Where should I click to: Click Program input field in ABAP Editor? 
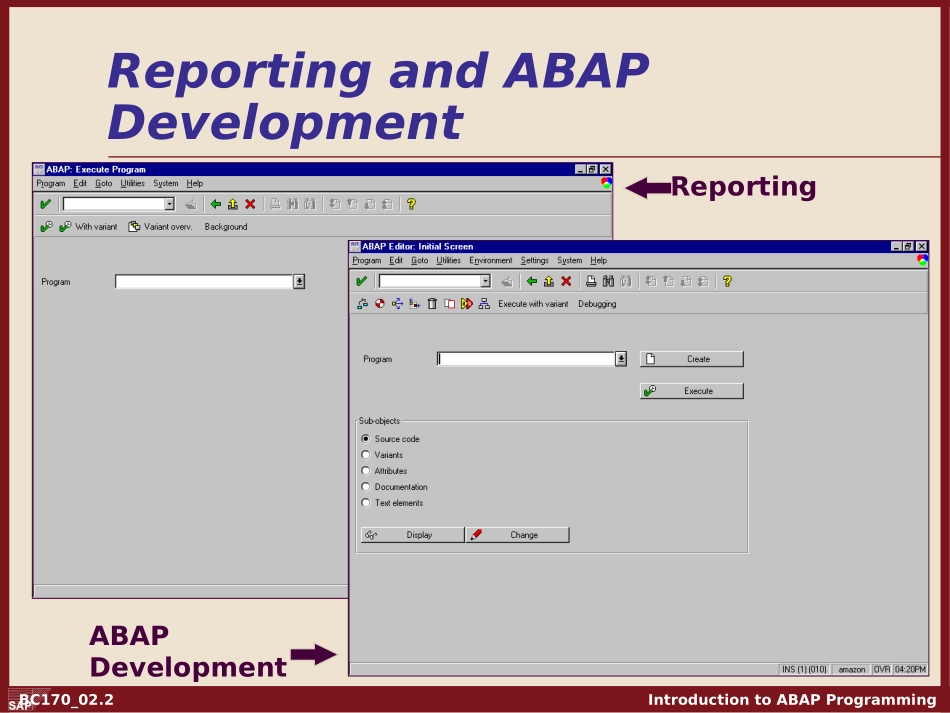[526, 359]
